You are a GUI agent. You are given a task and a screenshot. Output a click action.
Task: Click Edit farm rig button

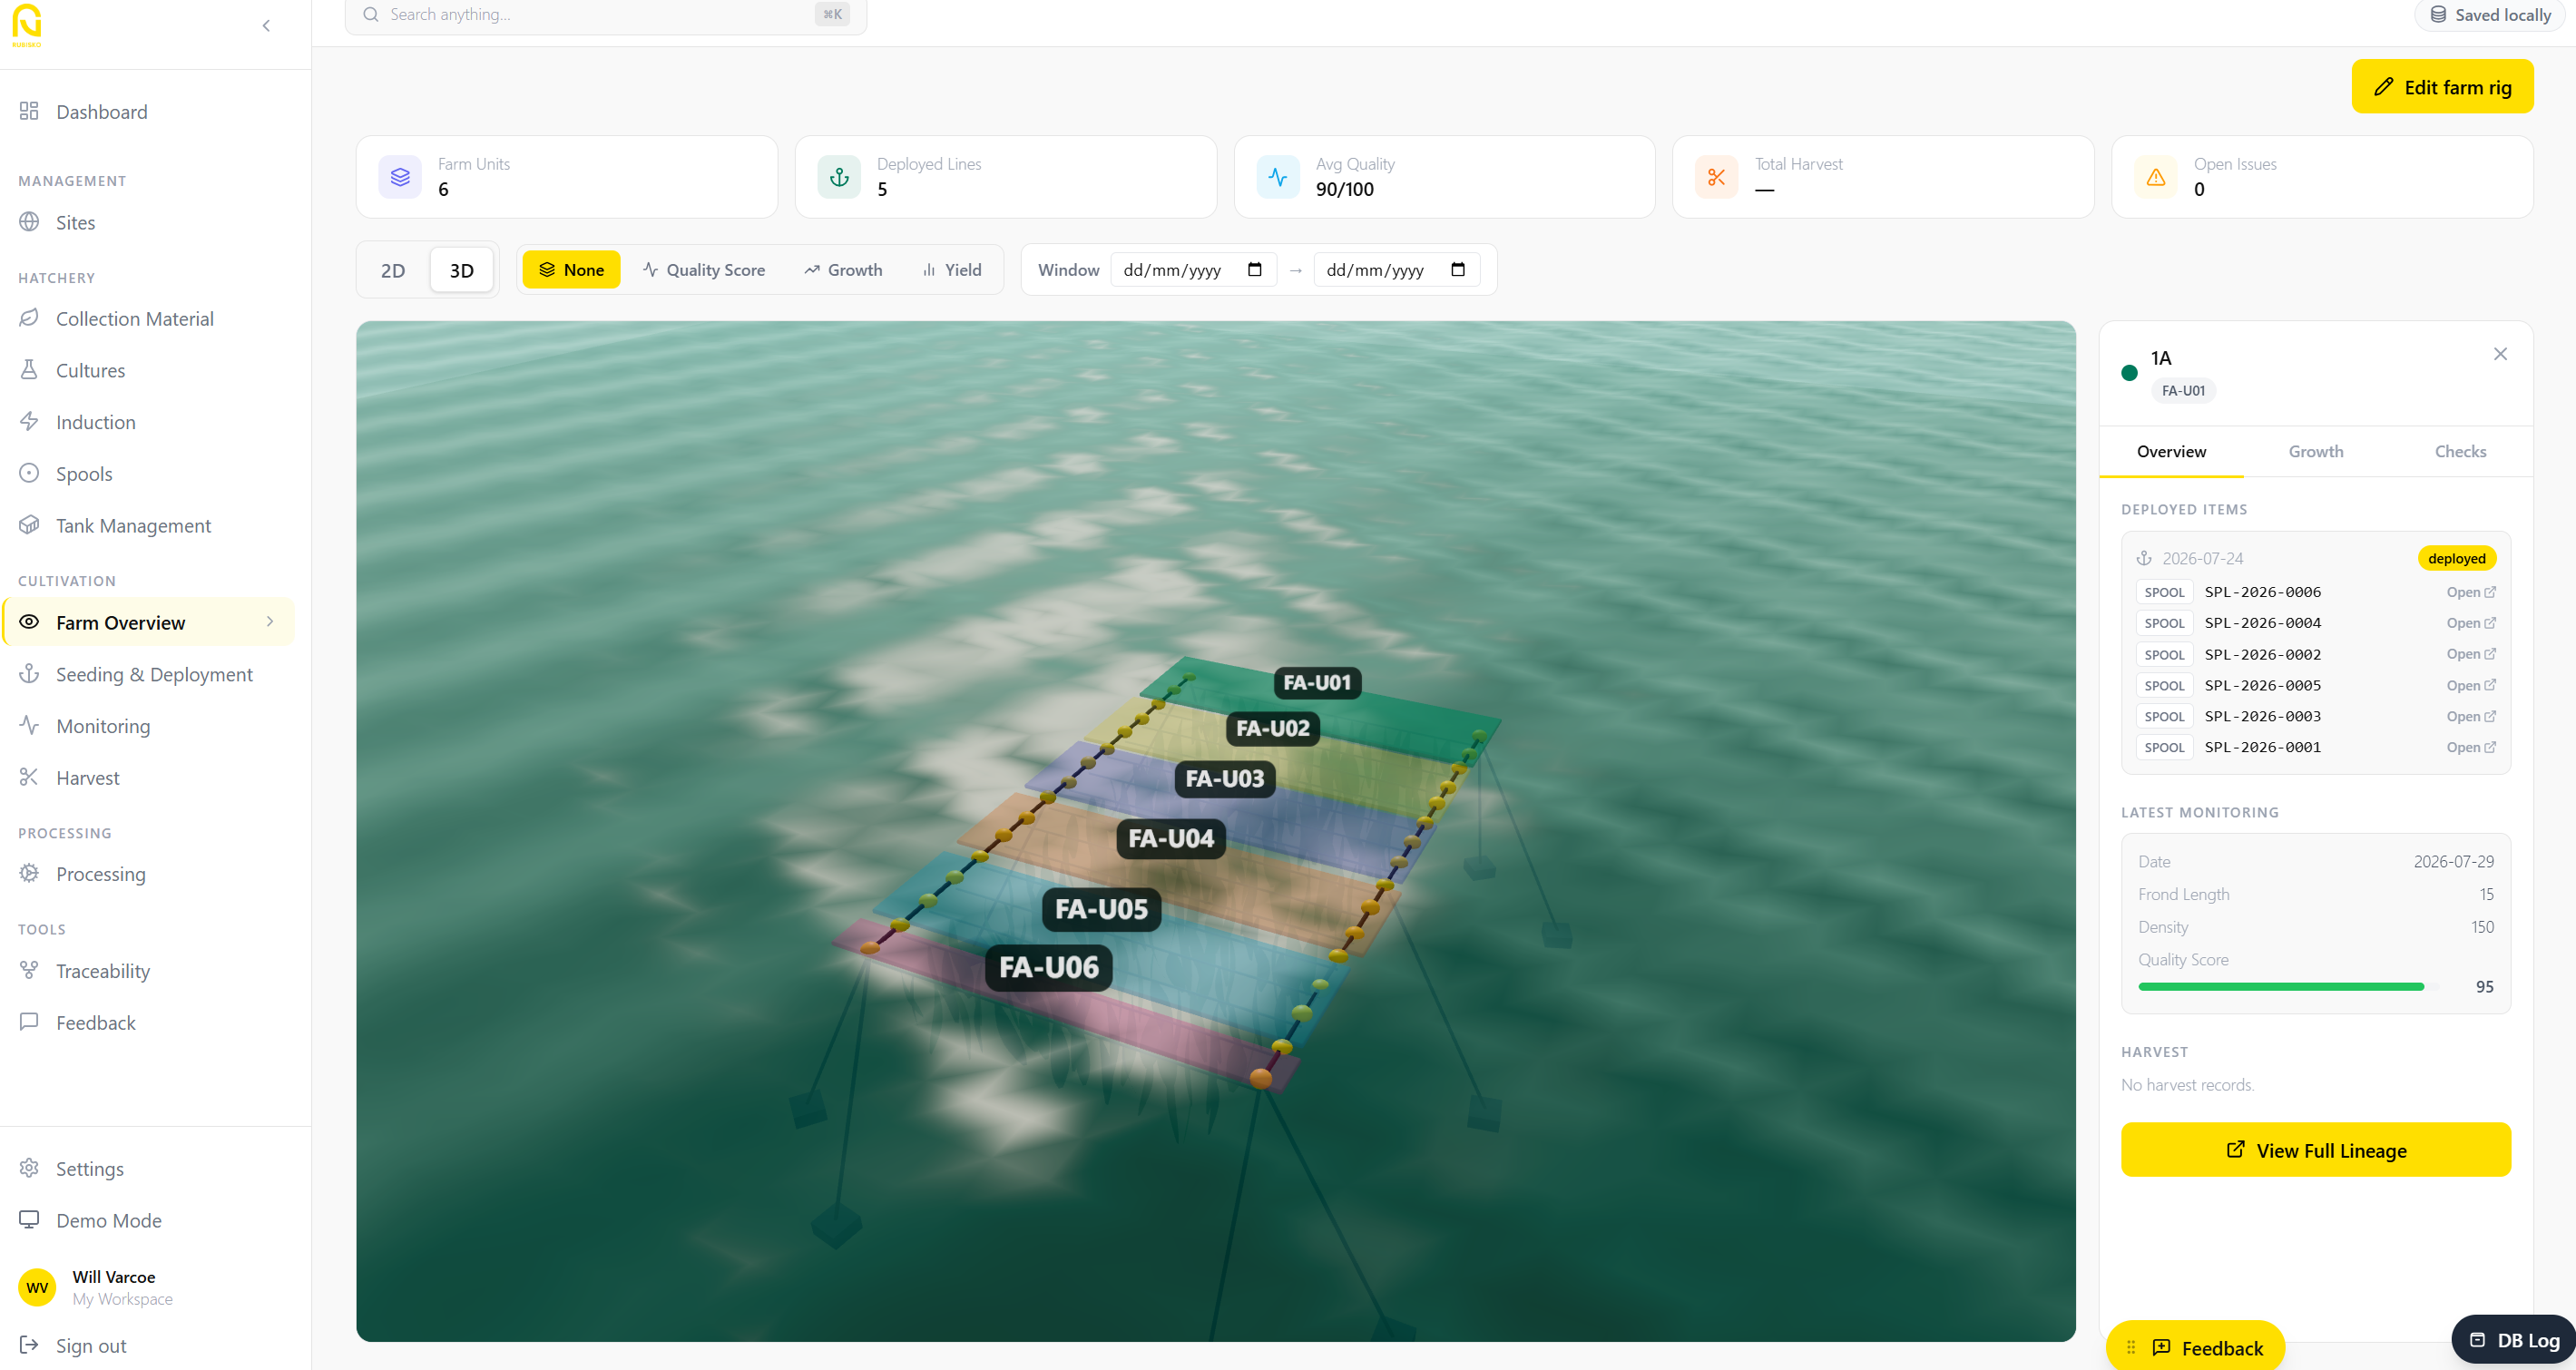(x=2442, y=87)
